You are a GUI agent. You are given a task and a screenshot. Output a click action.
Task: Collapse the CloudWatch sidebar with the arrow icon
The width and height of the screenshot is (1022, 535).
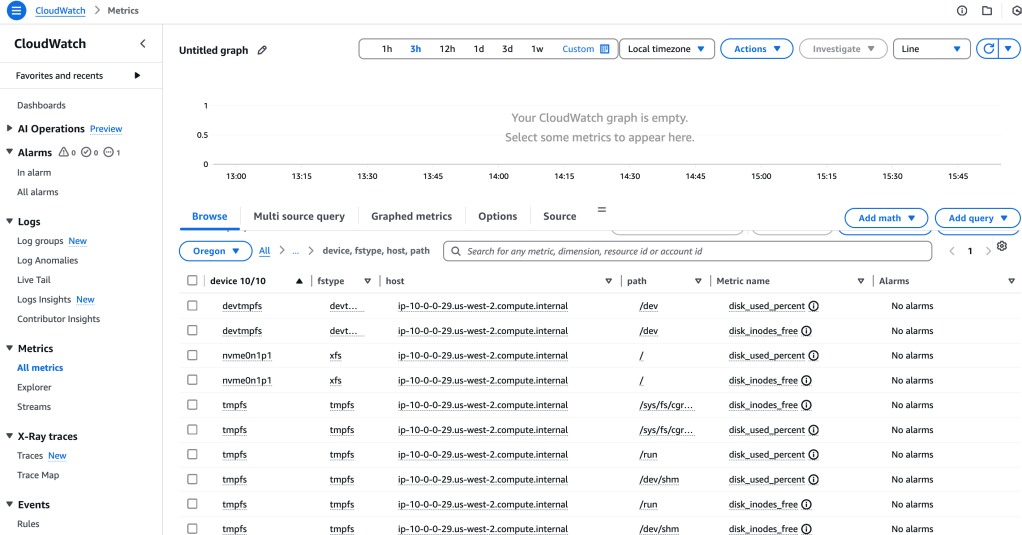coord(142,44)
